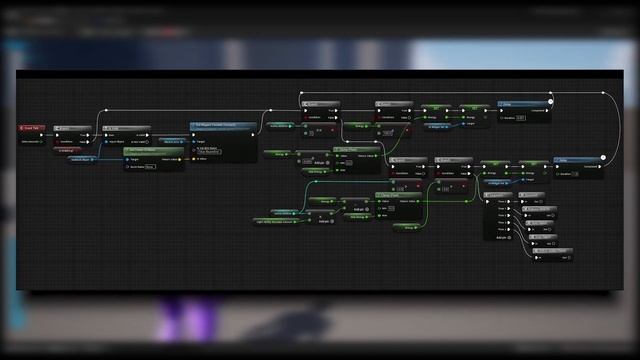The image size is (640, 360).
Task: Click the Then 2 pin on the Sequence node
Action: (509, 216)
